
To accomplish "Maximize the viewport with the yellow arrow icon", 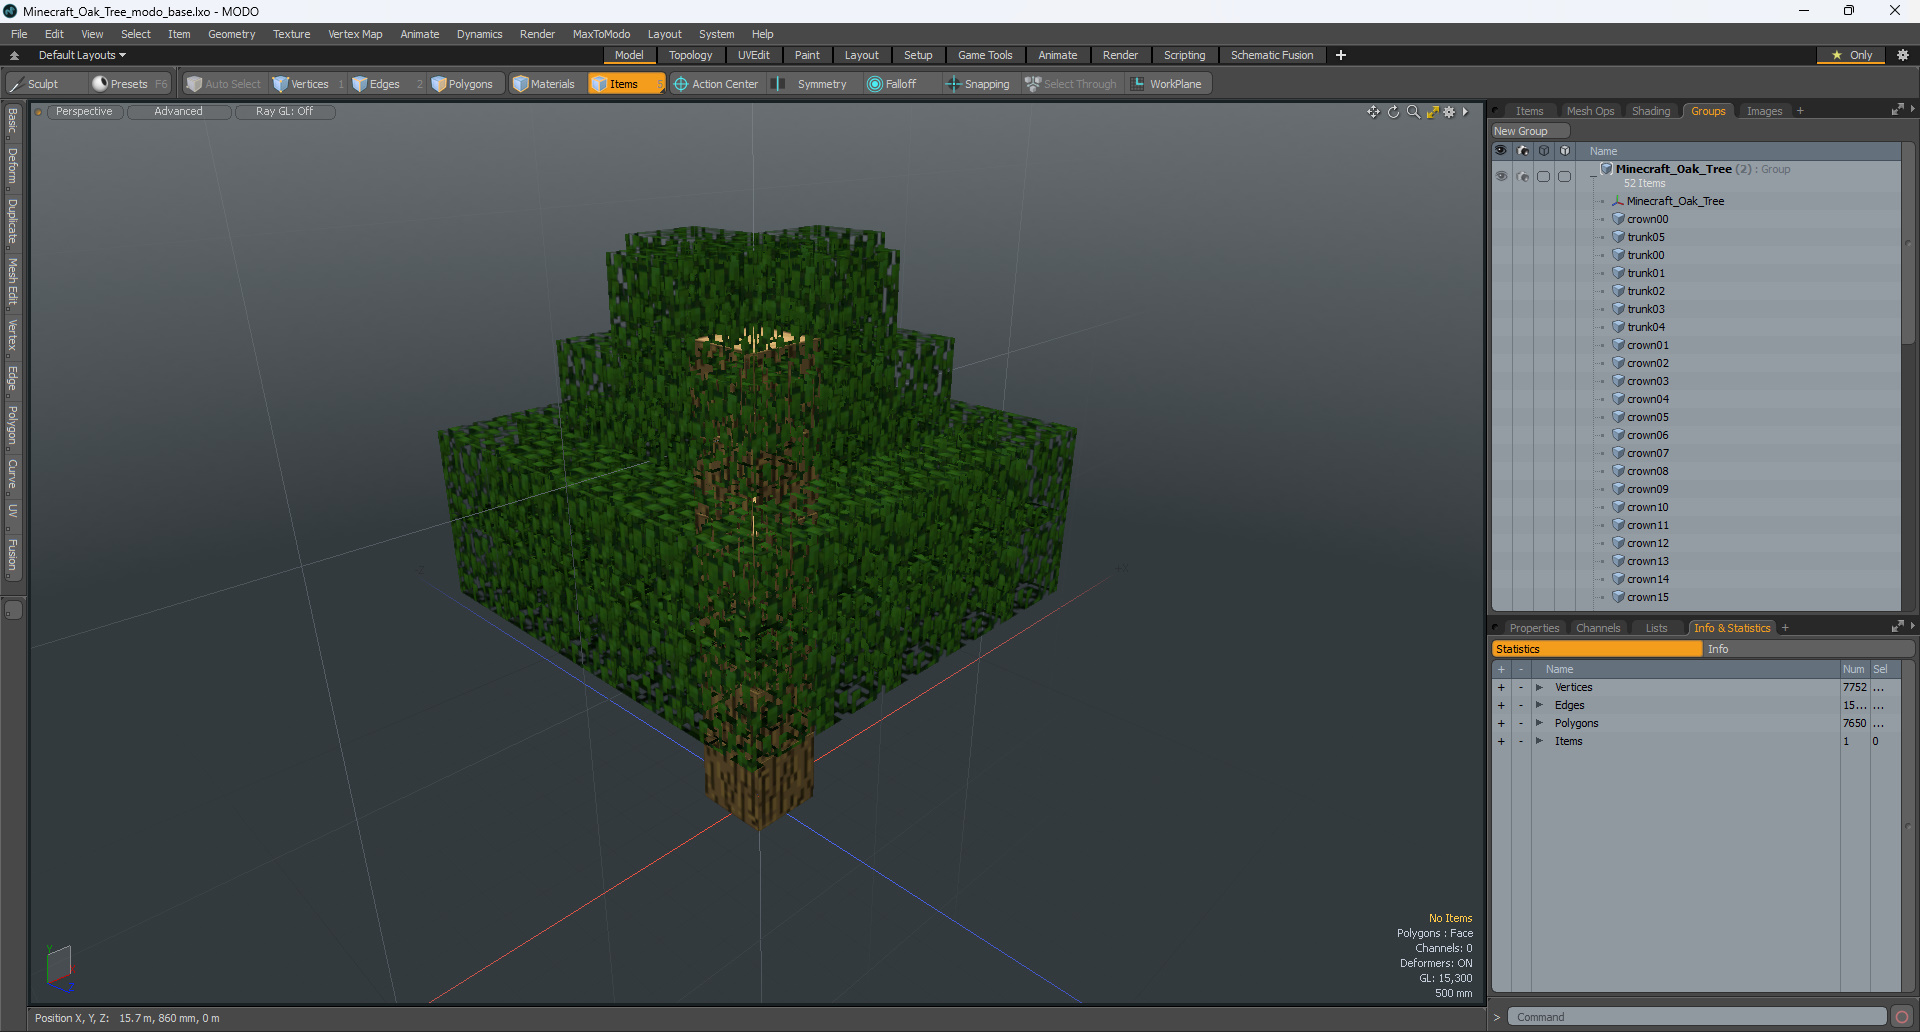I will coord(1432,112).
